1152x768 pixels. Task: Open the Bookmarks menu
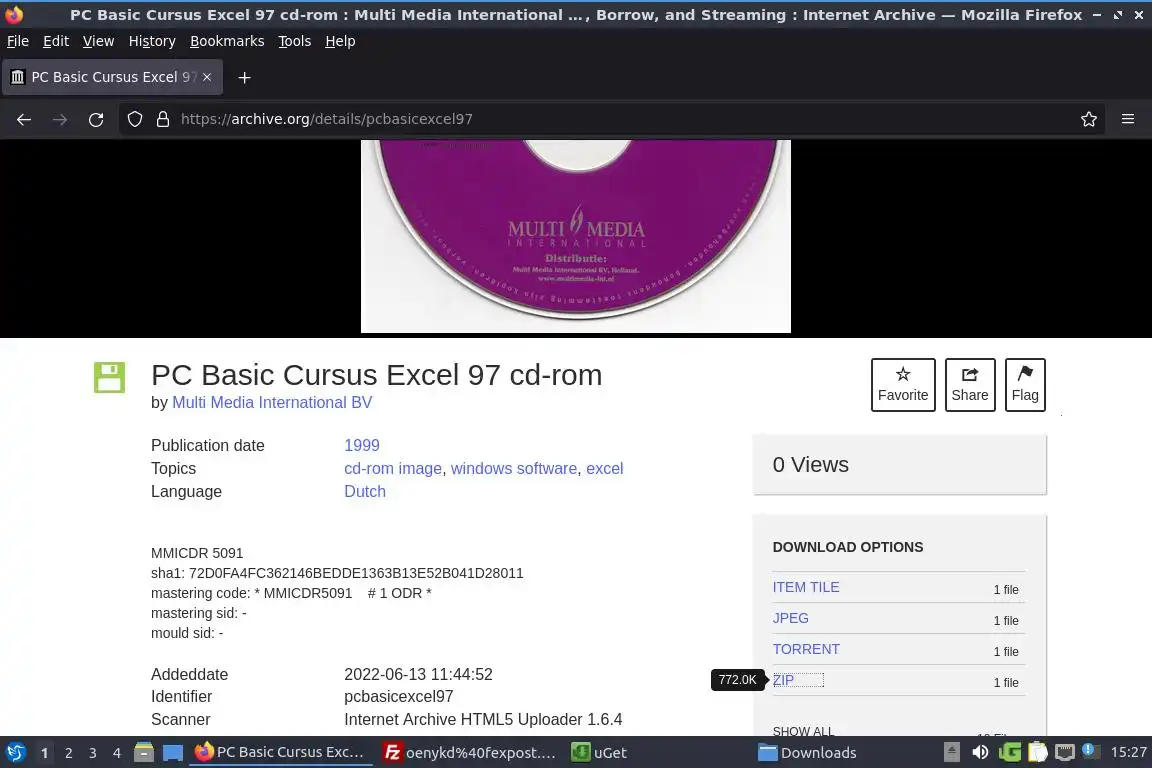click(x=227, y=41)
